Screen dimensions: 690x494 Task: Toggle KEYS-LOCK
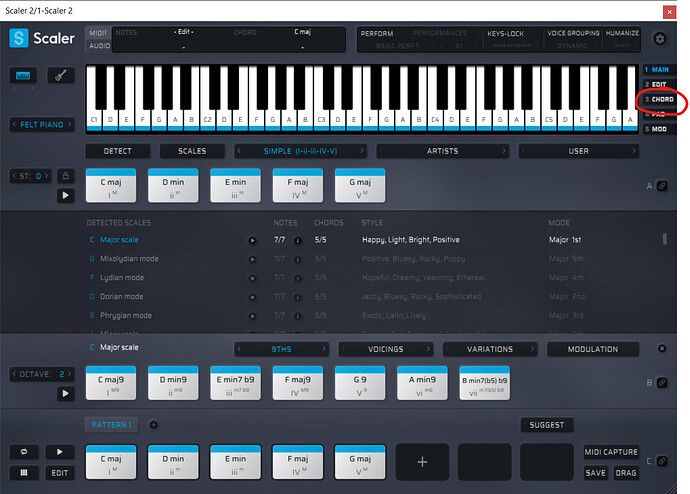point(505,33)
